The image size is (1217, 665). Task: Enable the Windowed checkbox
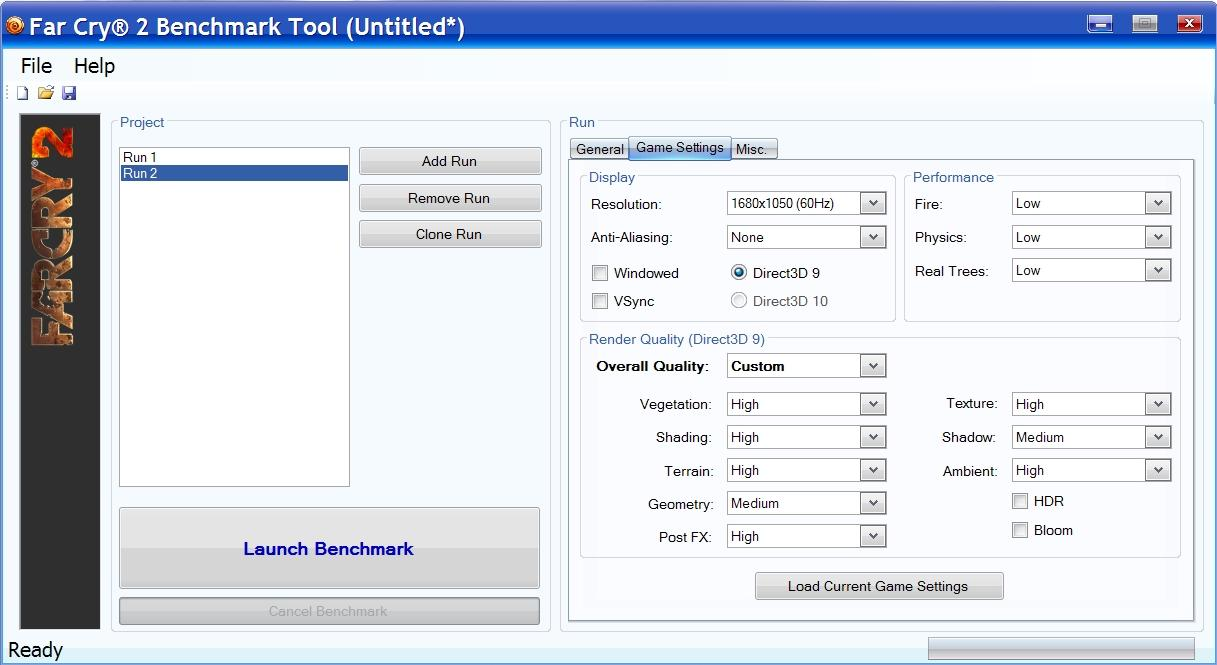(x=600, y=273)
